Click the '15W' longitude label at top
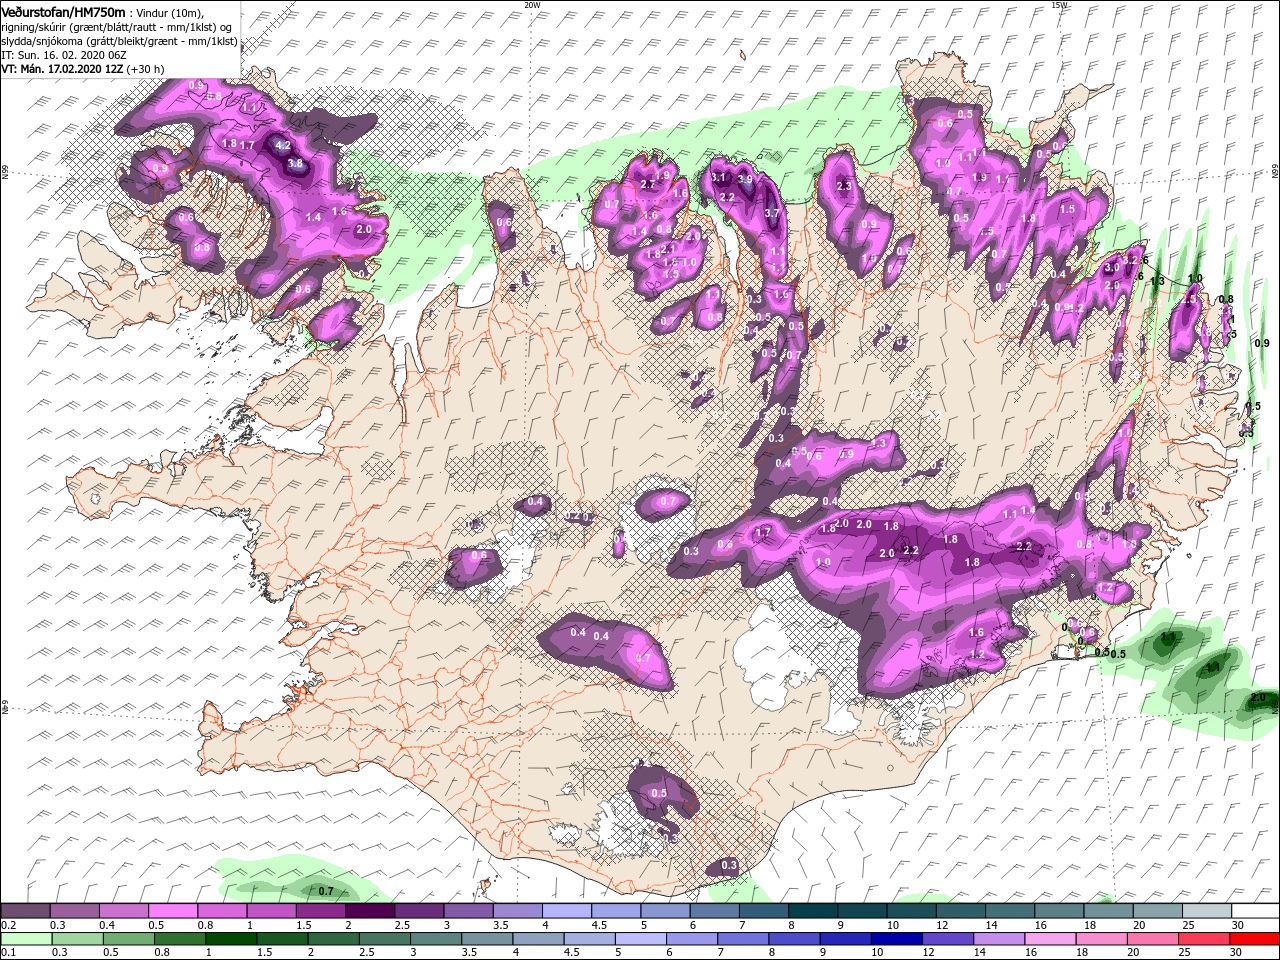 (x=1060, y=4)
